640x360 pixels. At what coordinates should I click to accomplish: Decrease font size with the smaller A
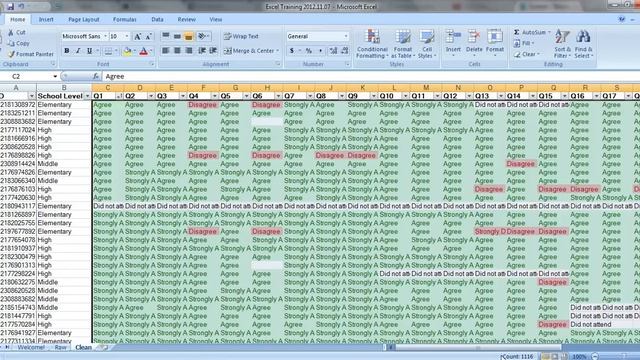149,37
